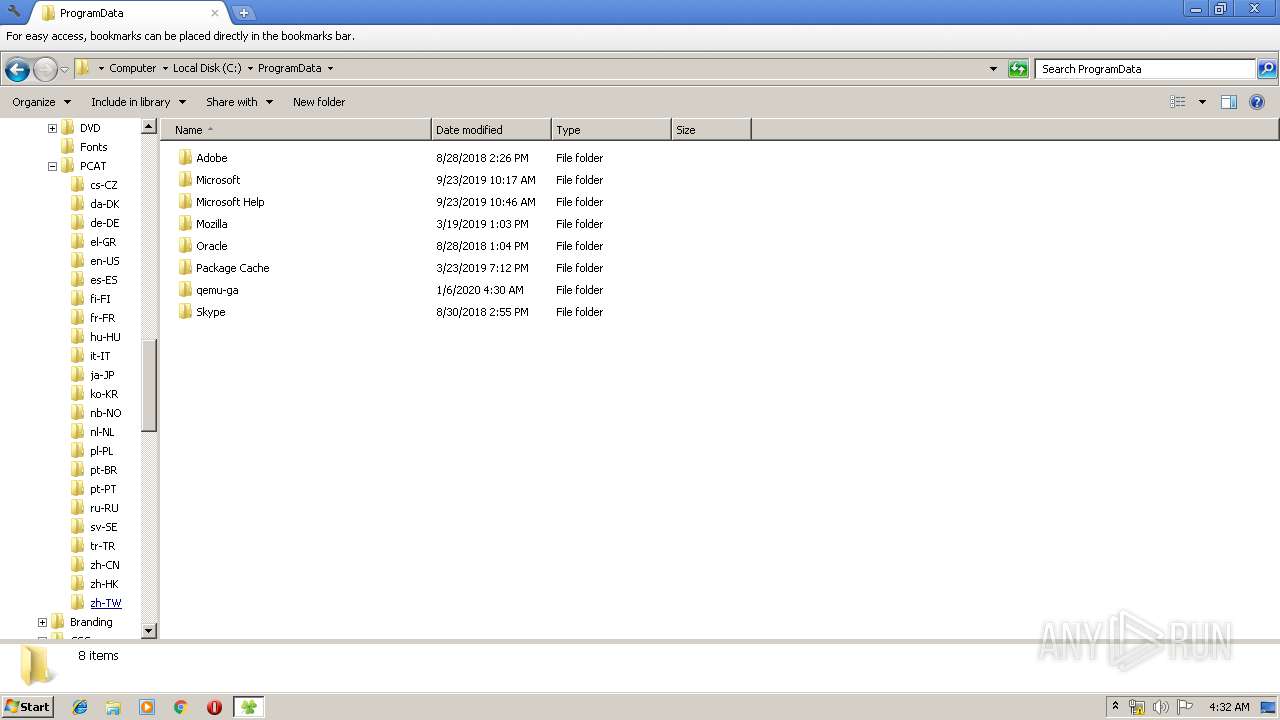1280x720 pixels.
Task: Expand the DVD tree node
Action: click(x=52, y=128)
